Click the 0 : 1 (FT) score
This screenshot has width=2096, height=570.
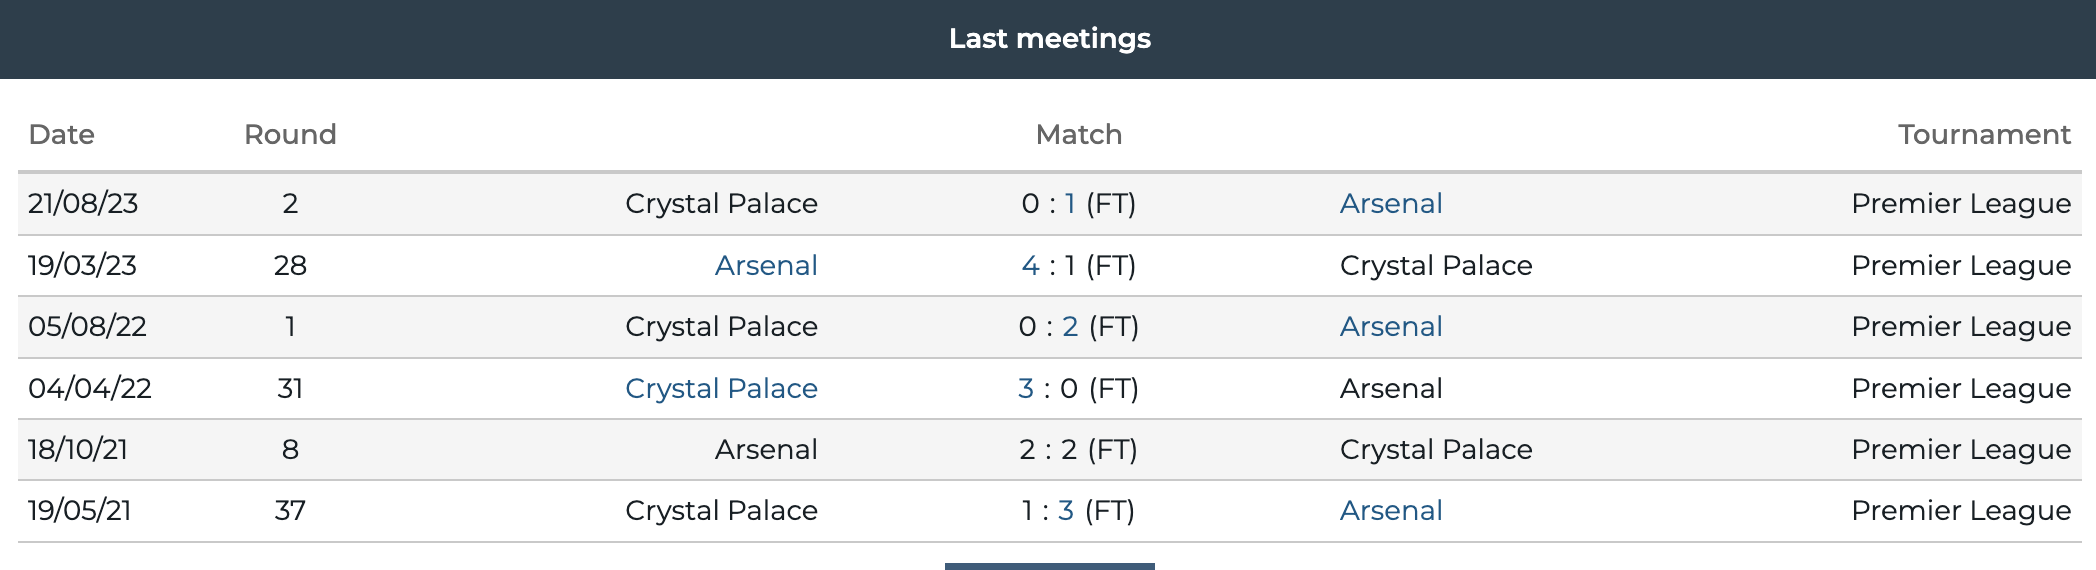[1079, 203]
